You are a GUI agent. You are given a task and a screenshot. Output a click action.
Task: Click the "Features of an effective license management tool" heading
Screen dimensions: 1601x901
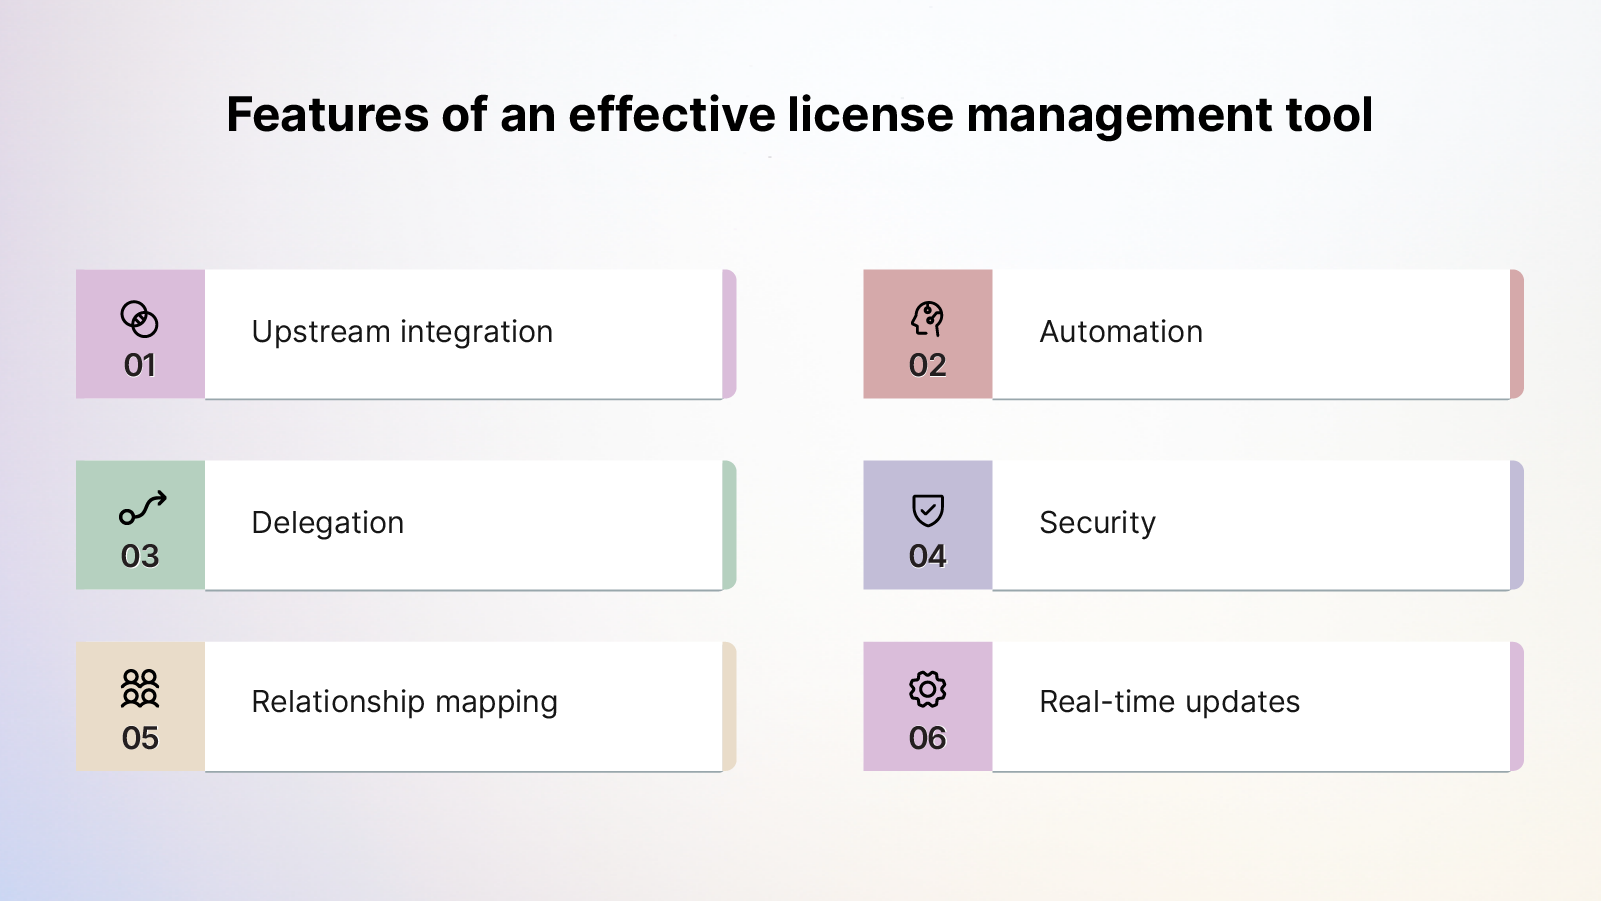[800, 115]
